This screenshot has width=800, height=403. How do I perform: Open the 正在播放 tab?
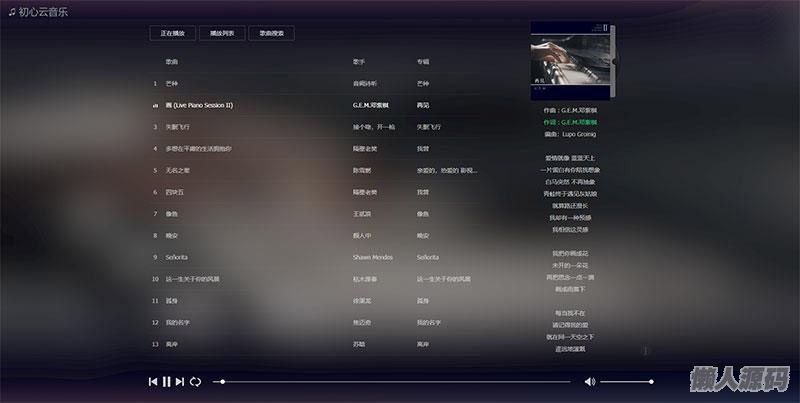click(x=172, y=33)
